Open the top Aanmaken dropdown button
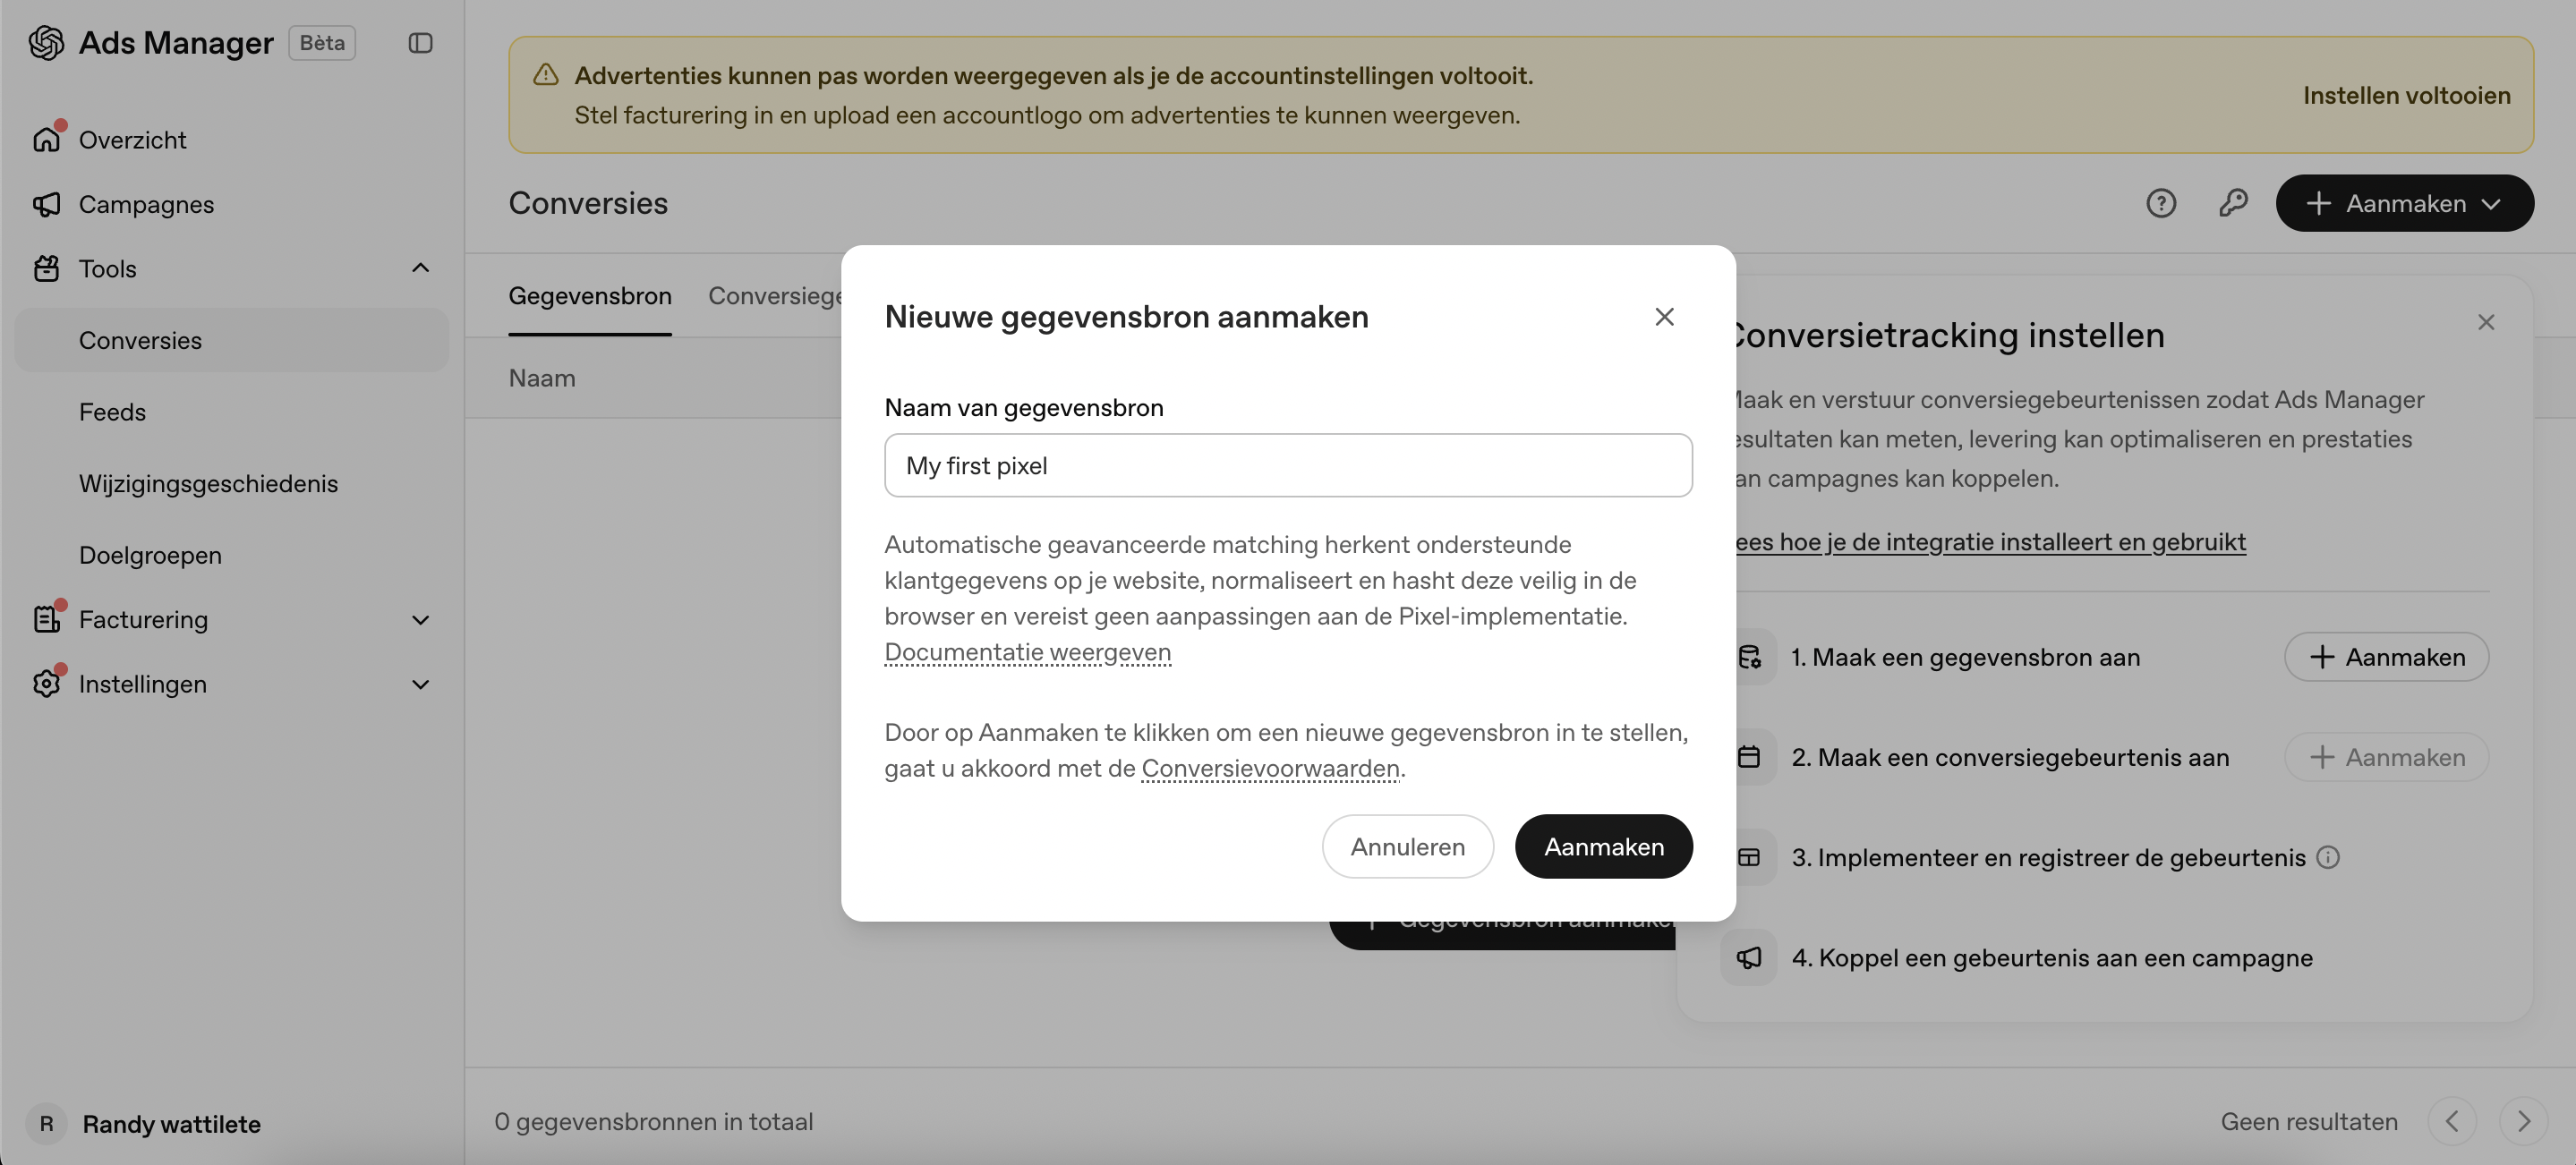 pyautogui.click(x=2404, y=203)
